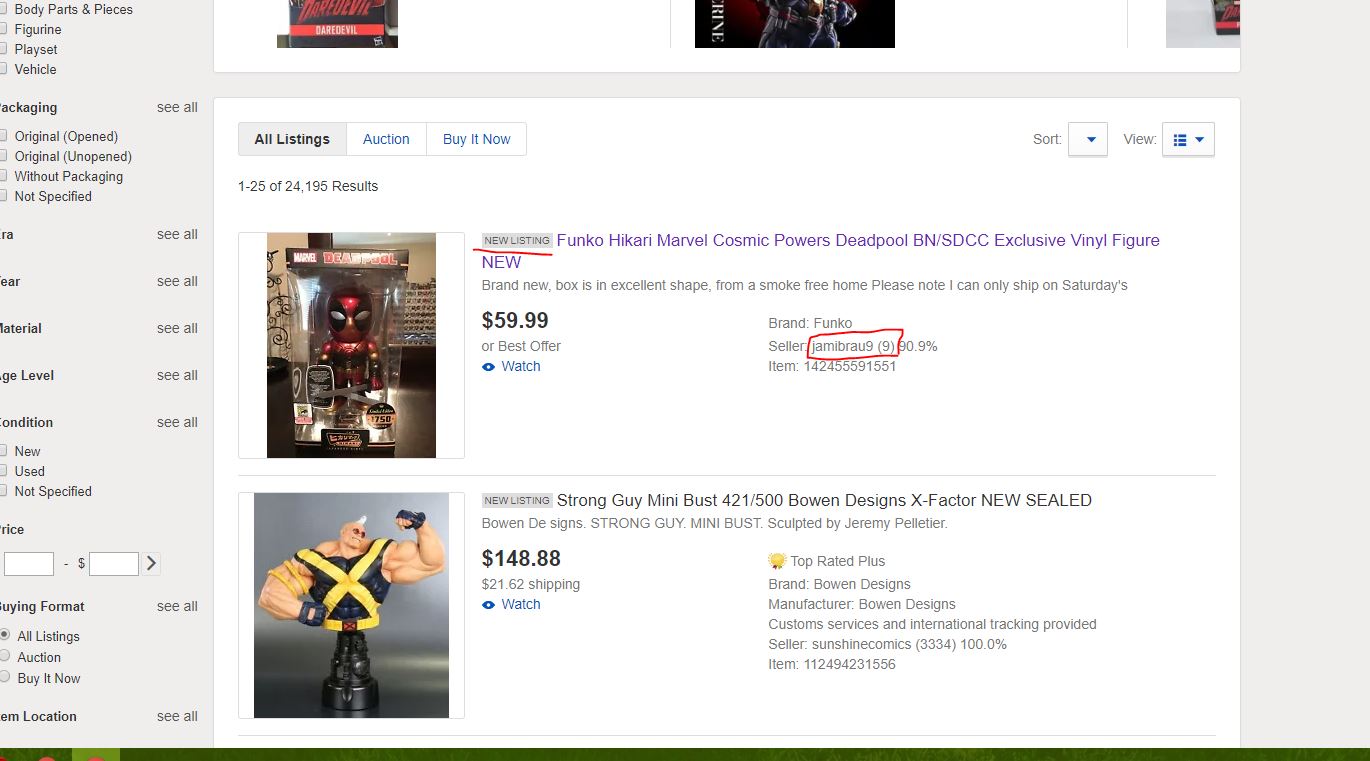
Task: Click the minimum price input field
Action: [29, 564]
